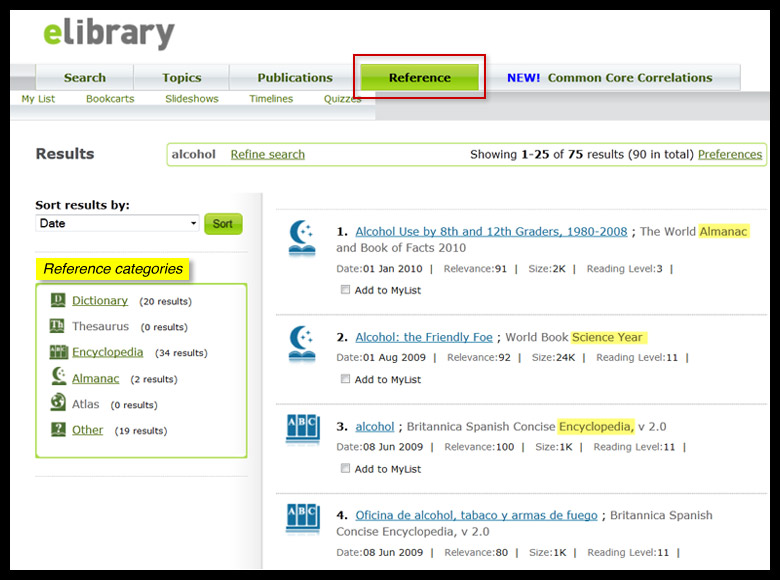This screenshot has height=580, width=780.
Task: Open the Sort results by dropdown
Action: pyautogui.click(x=117, y=224)
